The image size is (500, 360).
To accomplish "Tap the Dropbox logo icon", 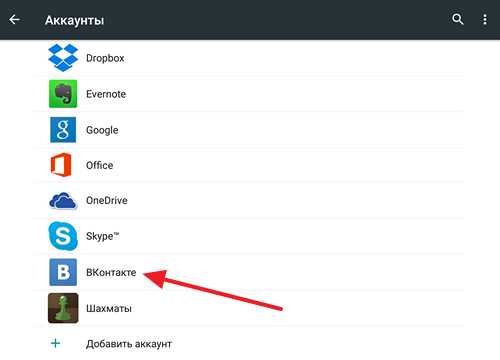I will [x=63, y=57].
